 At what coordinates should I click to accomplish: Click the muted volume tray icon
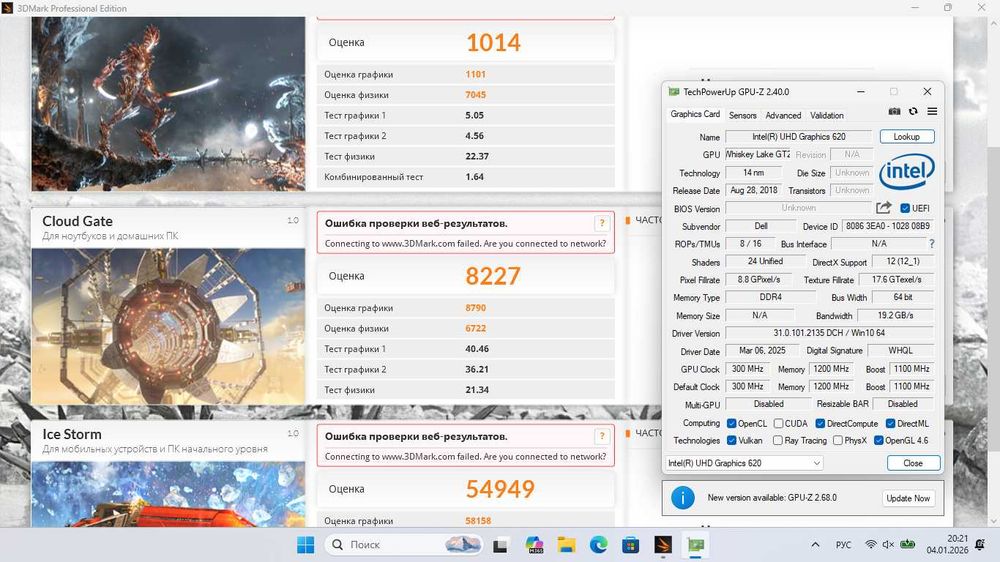[888, 545]
